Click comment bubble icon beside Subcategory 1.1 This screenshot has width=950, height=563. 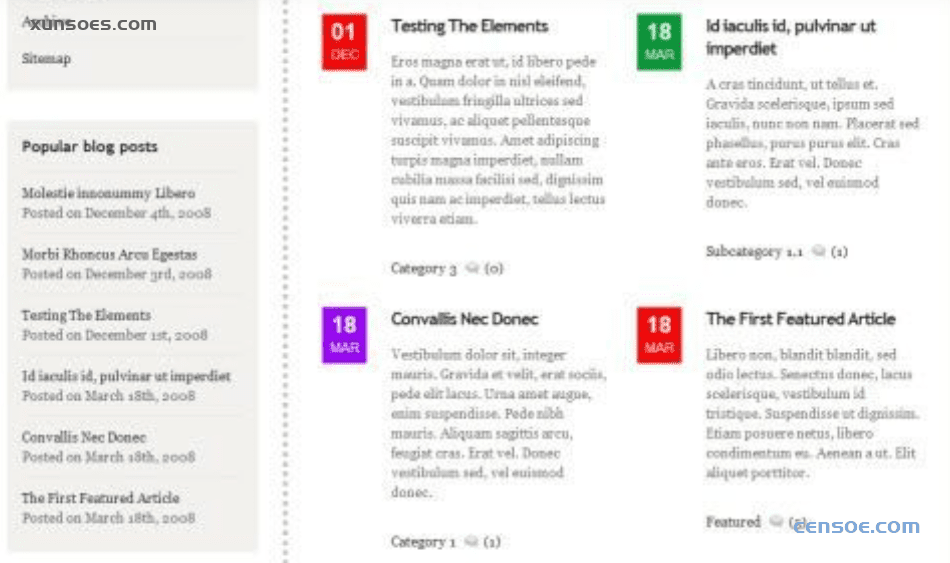818,252
